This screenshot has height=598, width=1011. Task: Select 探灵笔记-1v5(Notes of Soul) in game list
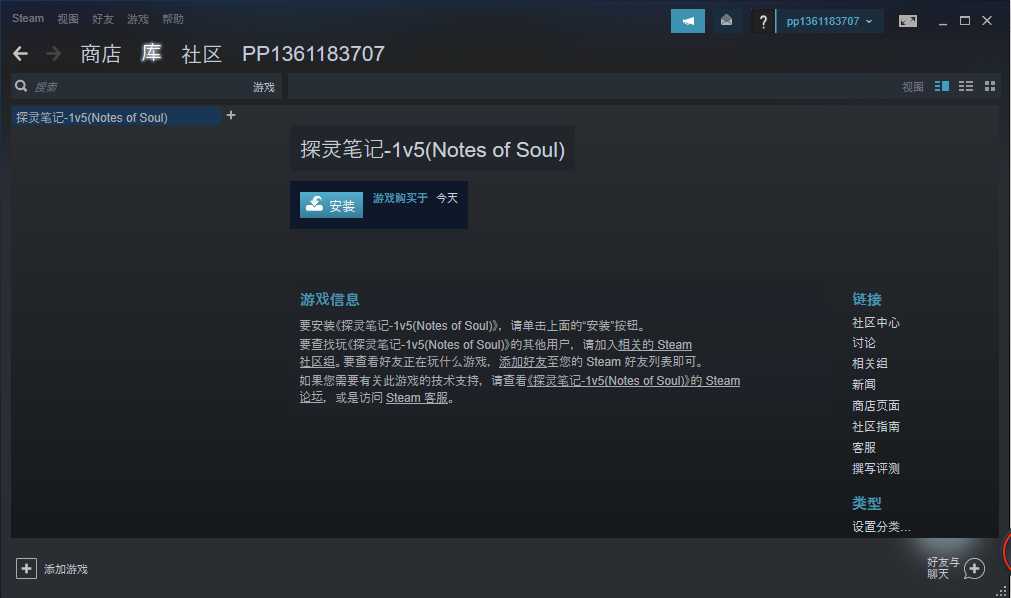point(116,117)
